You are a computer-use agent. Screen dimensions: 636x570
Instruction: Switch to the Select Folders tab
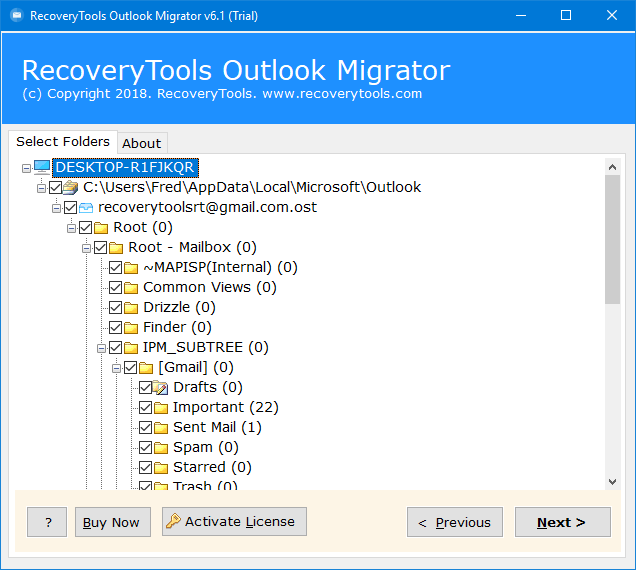click(x=63, y=142)
